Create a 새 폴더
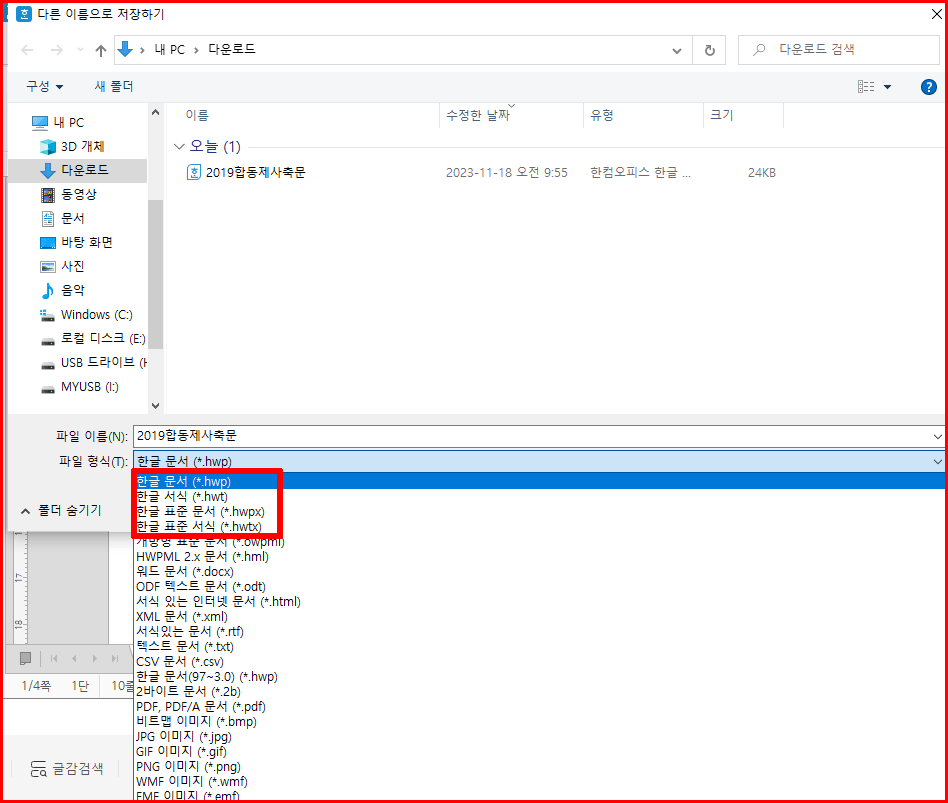The width and height of the screenshot is (948, 803). click(x=114, y=86)
